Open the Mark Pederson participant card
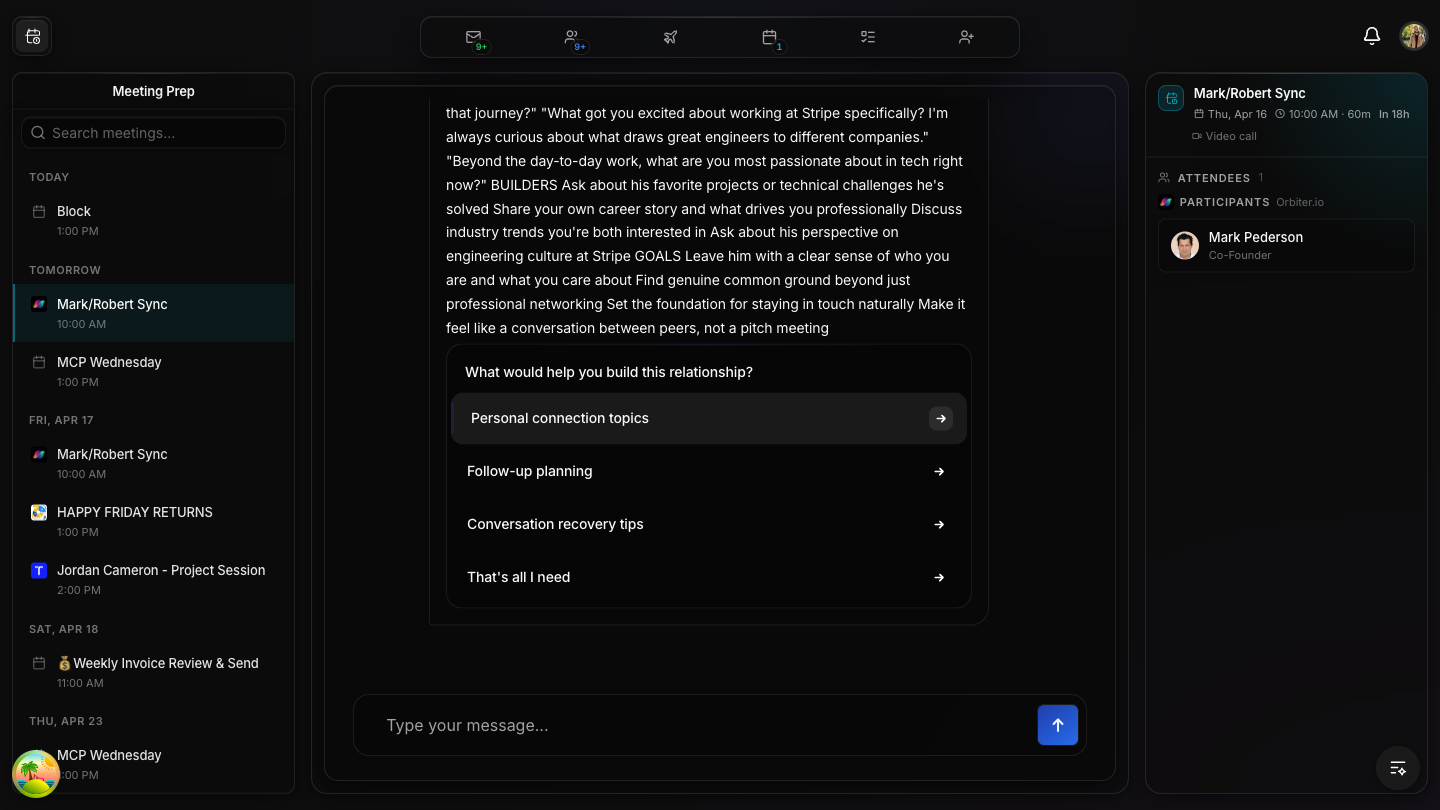Viewport: 1440px width, 810px height. (1286, 245)
